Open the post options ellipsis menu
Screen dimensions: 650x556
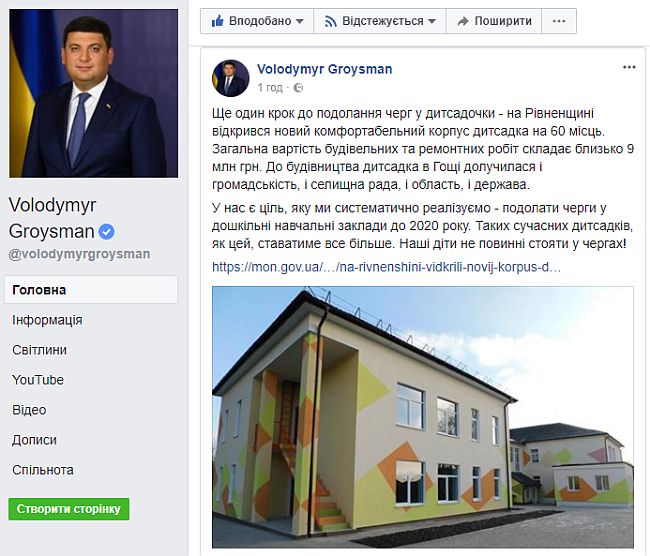[629, 67]
